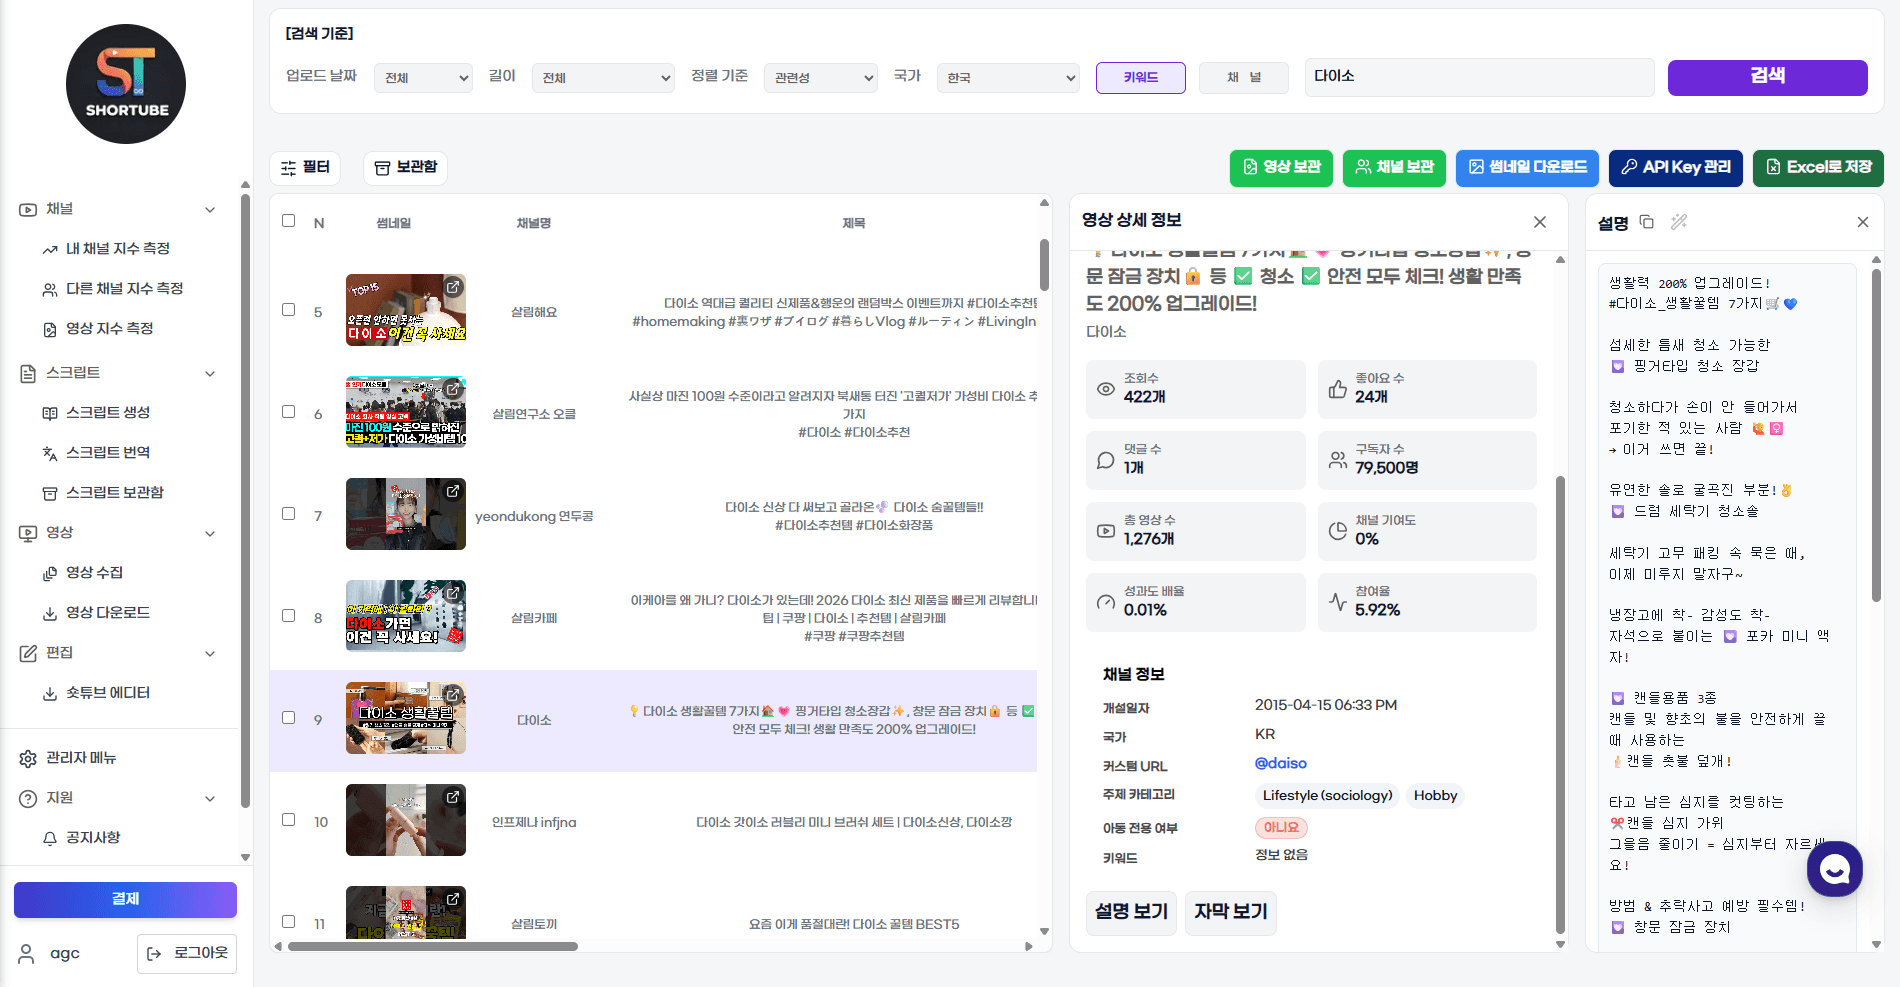Collapse the 스크립트 sidebar section
This screenshot has height=987, width=1900.
tap(210, 373)
